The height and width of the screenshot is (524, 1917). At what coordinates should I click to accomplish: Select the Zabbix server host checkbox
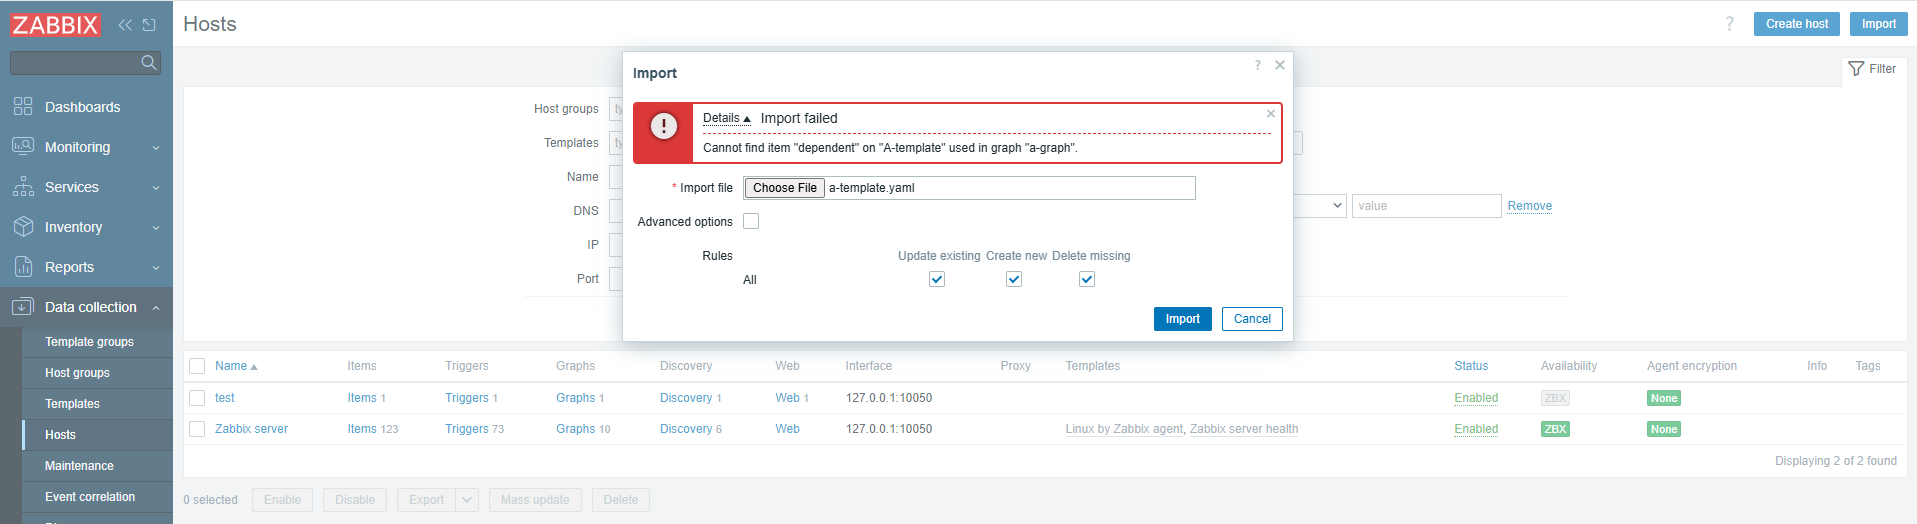(197, 429)
